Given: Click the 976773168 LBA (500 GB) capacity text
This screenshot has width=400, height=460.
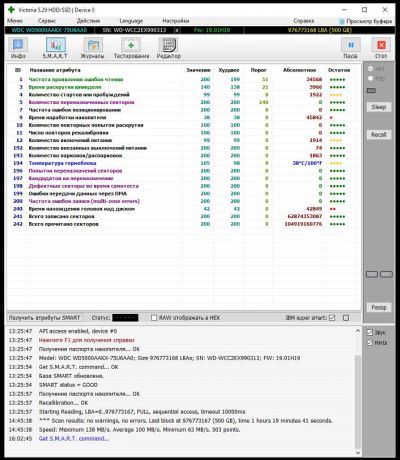Looking at the screenshot, I should [320, 30].
